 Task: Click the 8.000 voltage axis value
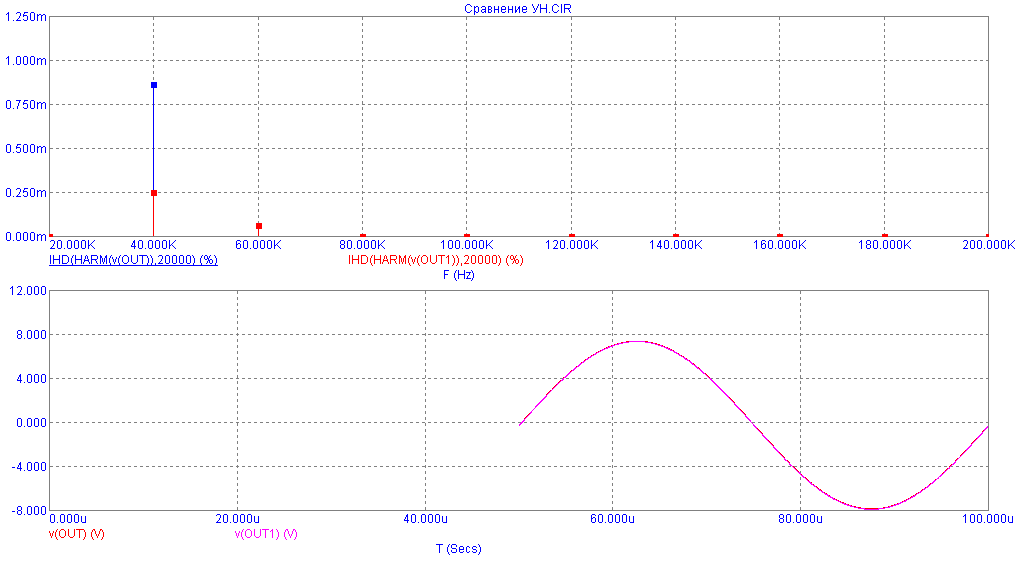pyautogui.click(x=31, y=335)
